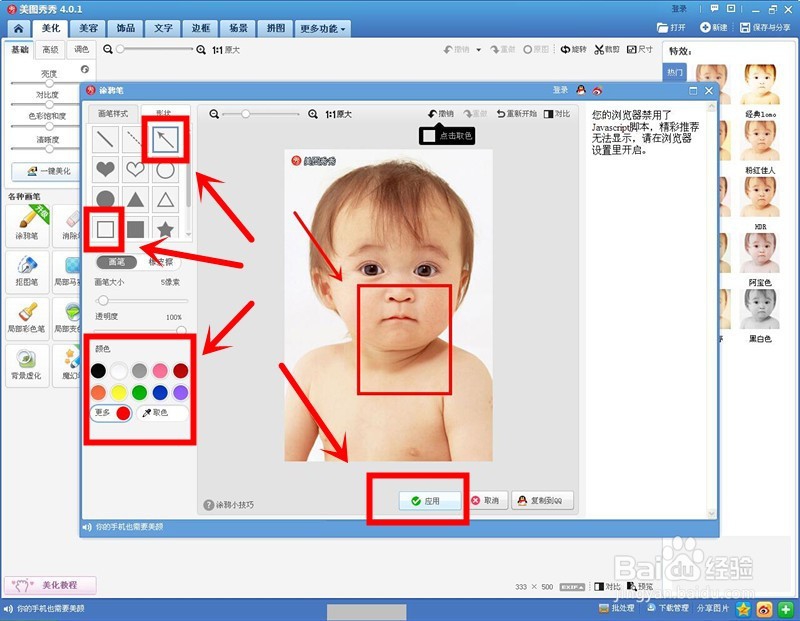Apply the 阿宝色 effect thumbnail
The image size is (800, 621).
[x=760, y=253]
